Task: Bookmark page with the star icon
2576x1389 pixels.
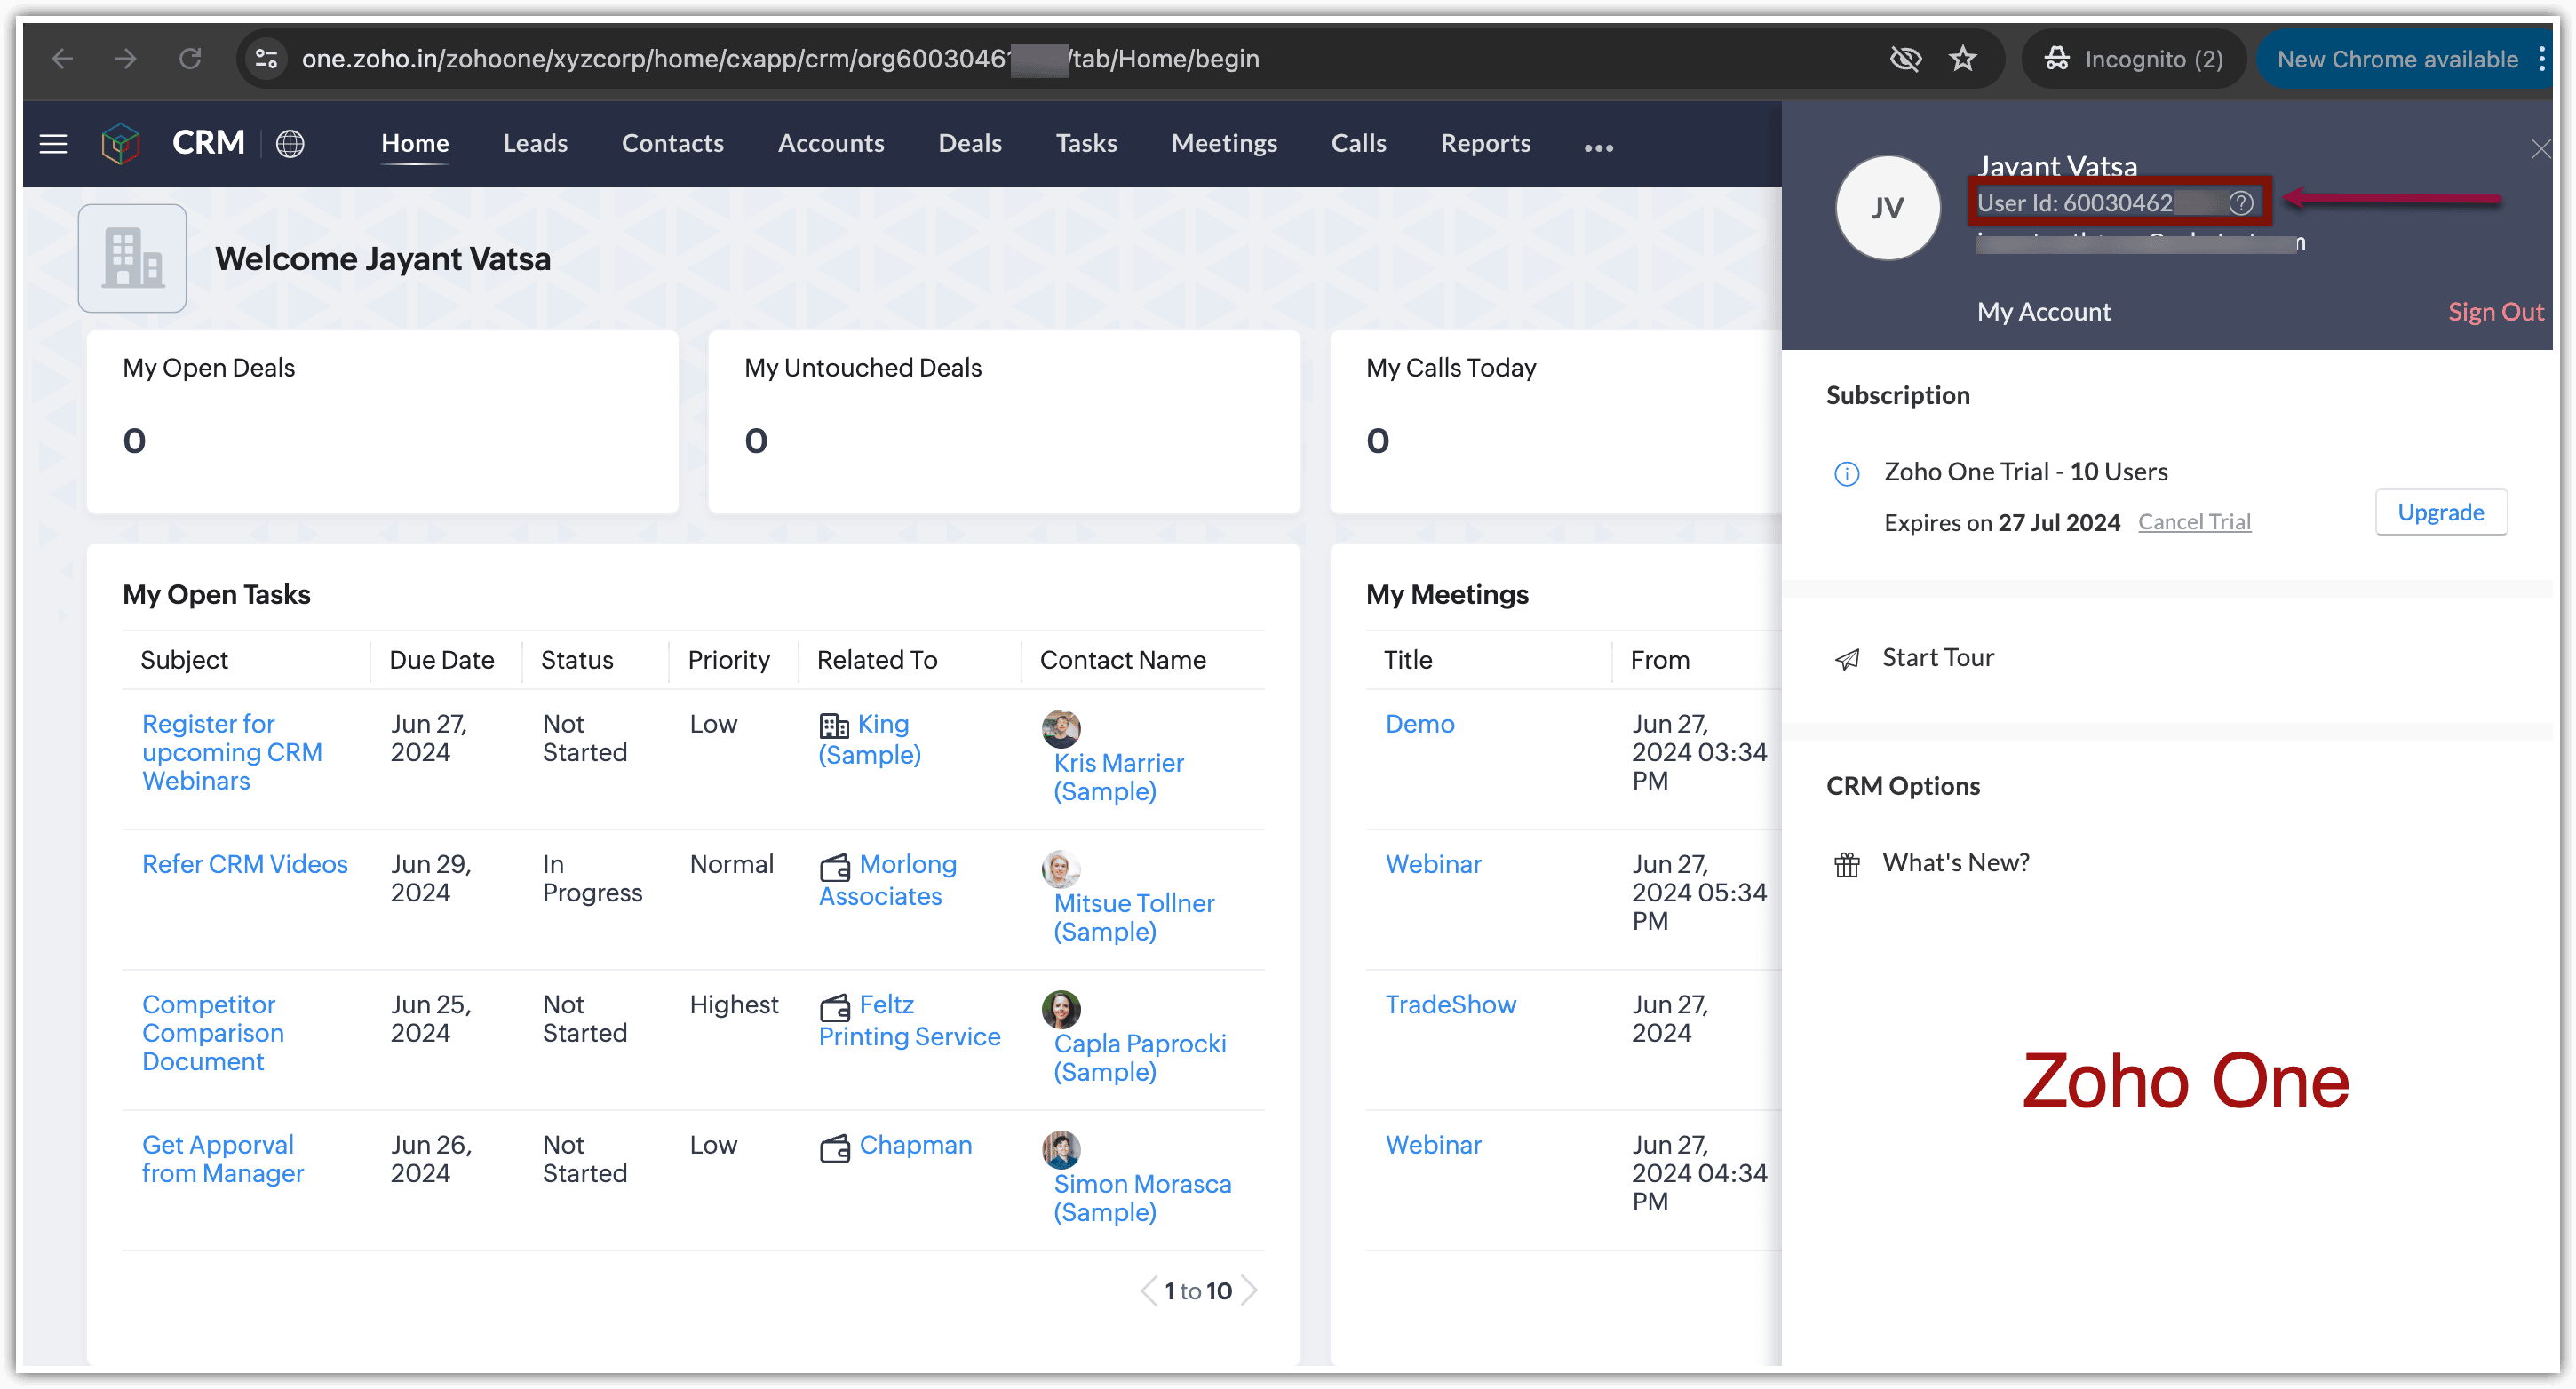Action: point(1962,59)
